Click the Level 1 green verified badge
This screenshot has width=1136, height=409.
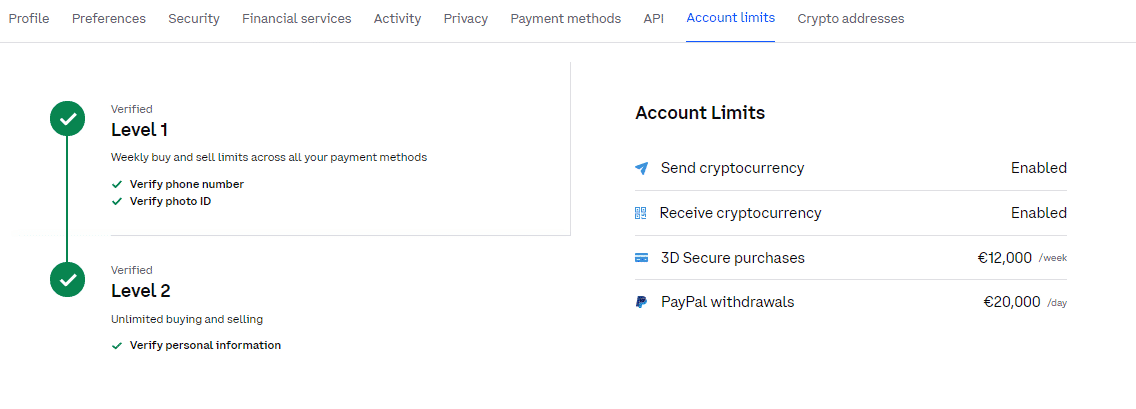pyautogui.click(x=67, y=119)
